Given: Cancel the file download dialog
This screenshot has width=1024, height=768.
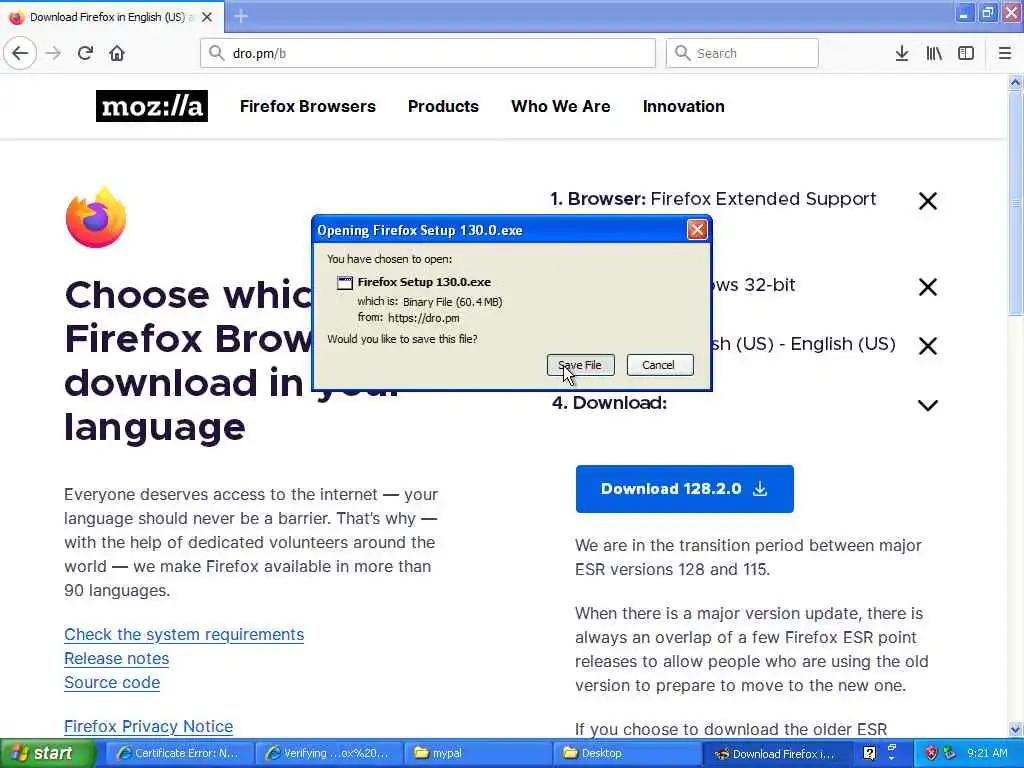Looking at the screenshot, I should coord(660,365).
